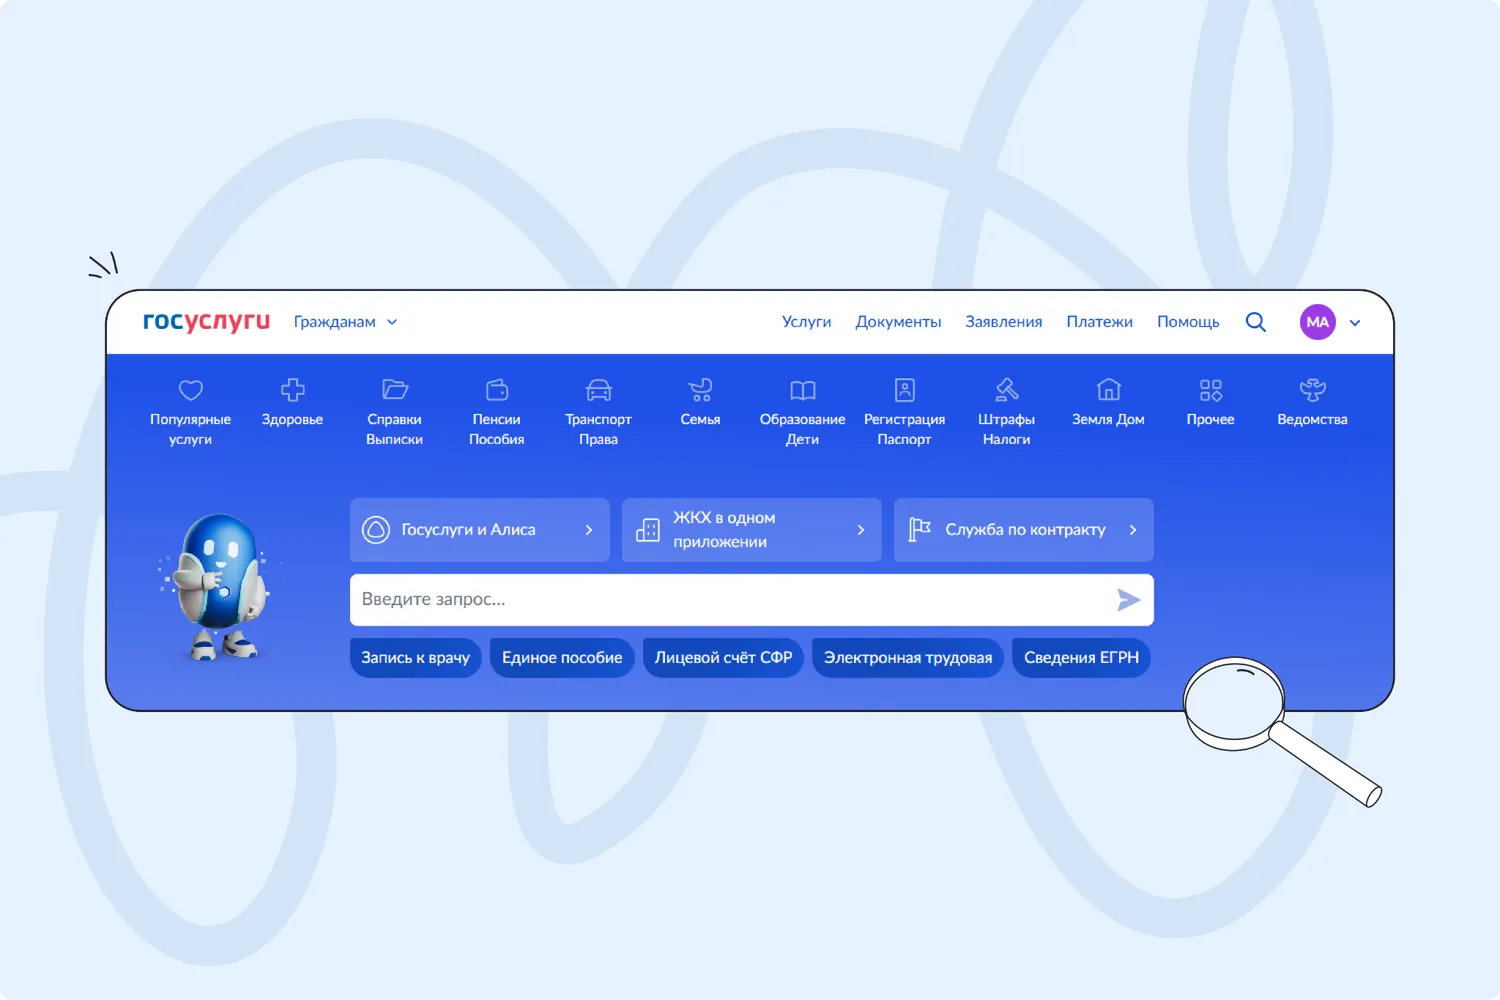Open the Платежи menu item
Screen dimensions: 1500x1000
tap(1099, 322)
